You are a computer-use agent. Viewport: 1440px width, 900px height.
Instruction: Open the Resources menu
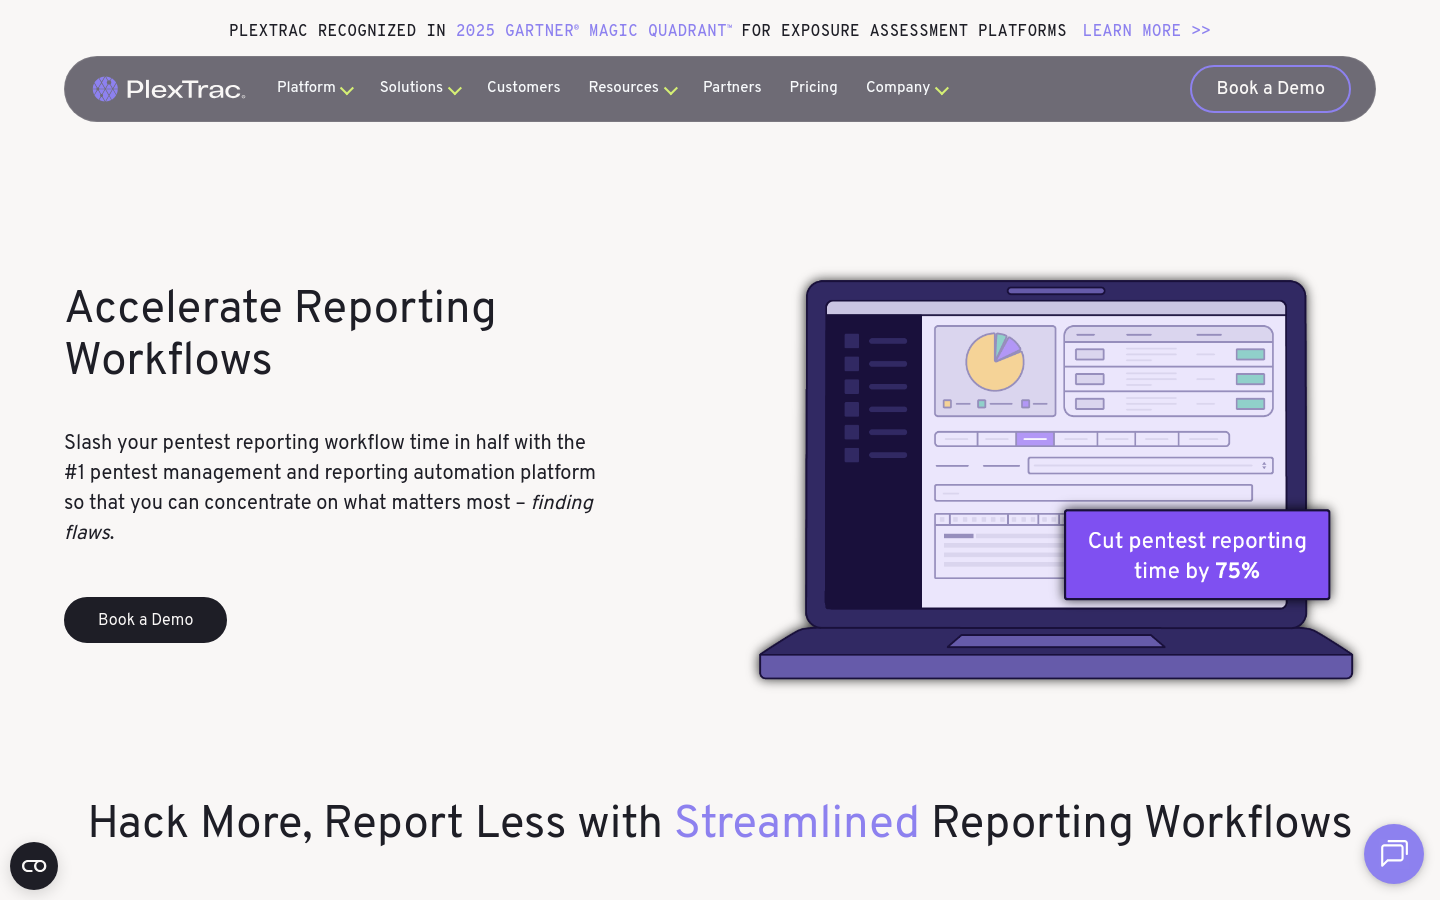click(x=623, y=88)
